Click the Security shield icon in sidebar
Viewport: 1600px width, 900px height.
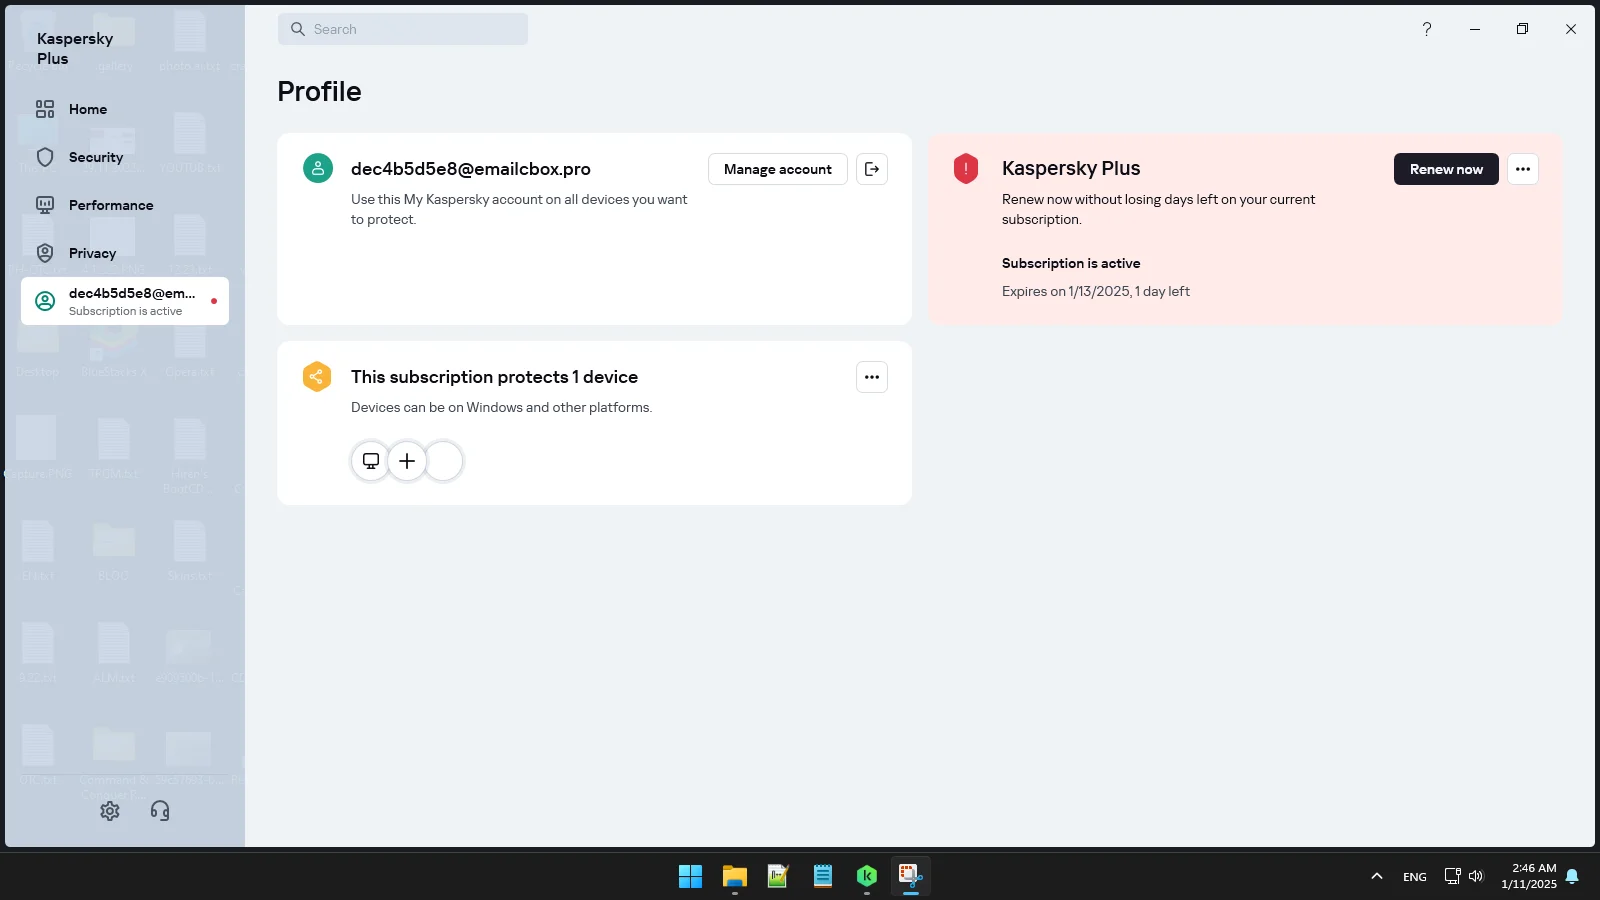(45, 157)
